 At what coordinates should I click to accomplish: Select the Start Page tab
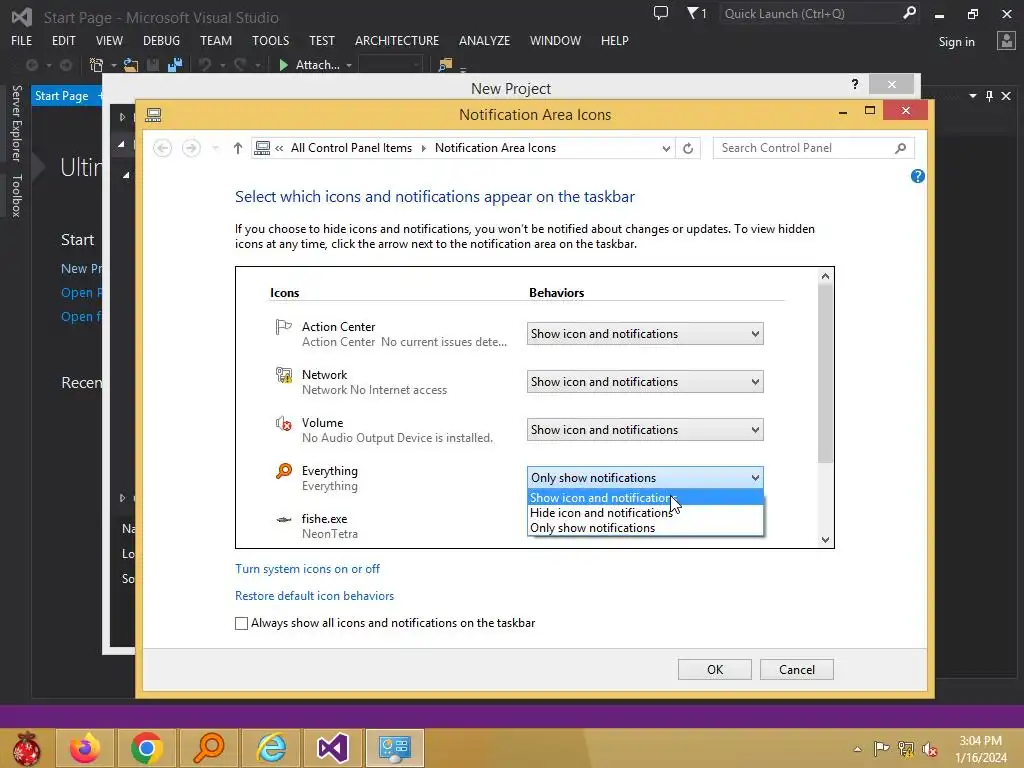[61, 96]
